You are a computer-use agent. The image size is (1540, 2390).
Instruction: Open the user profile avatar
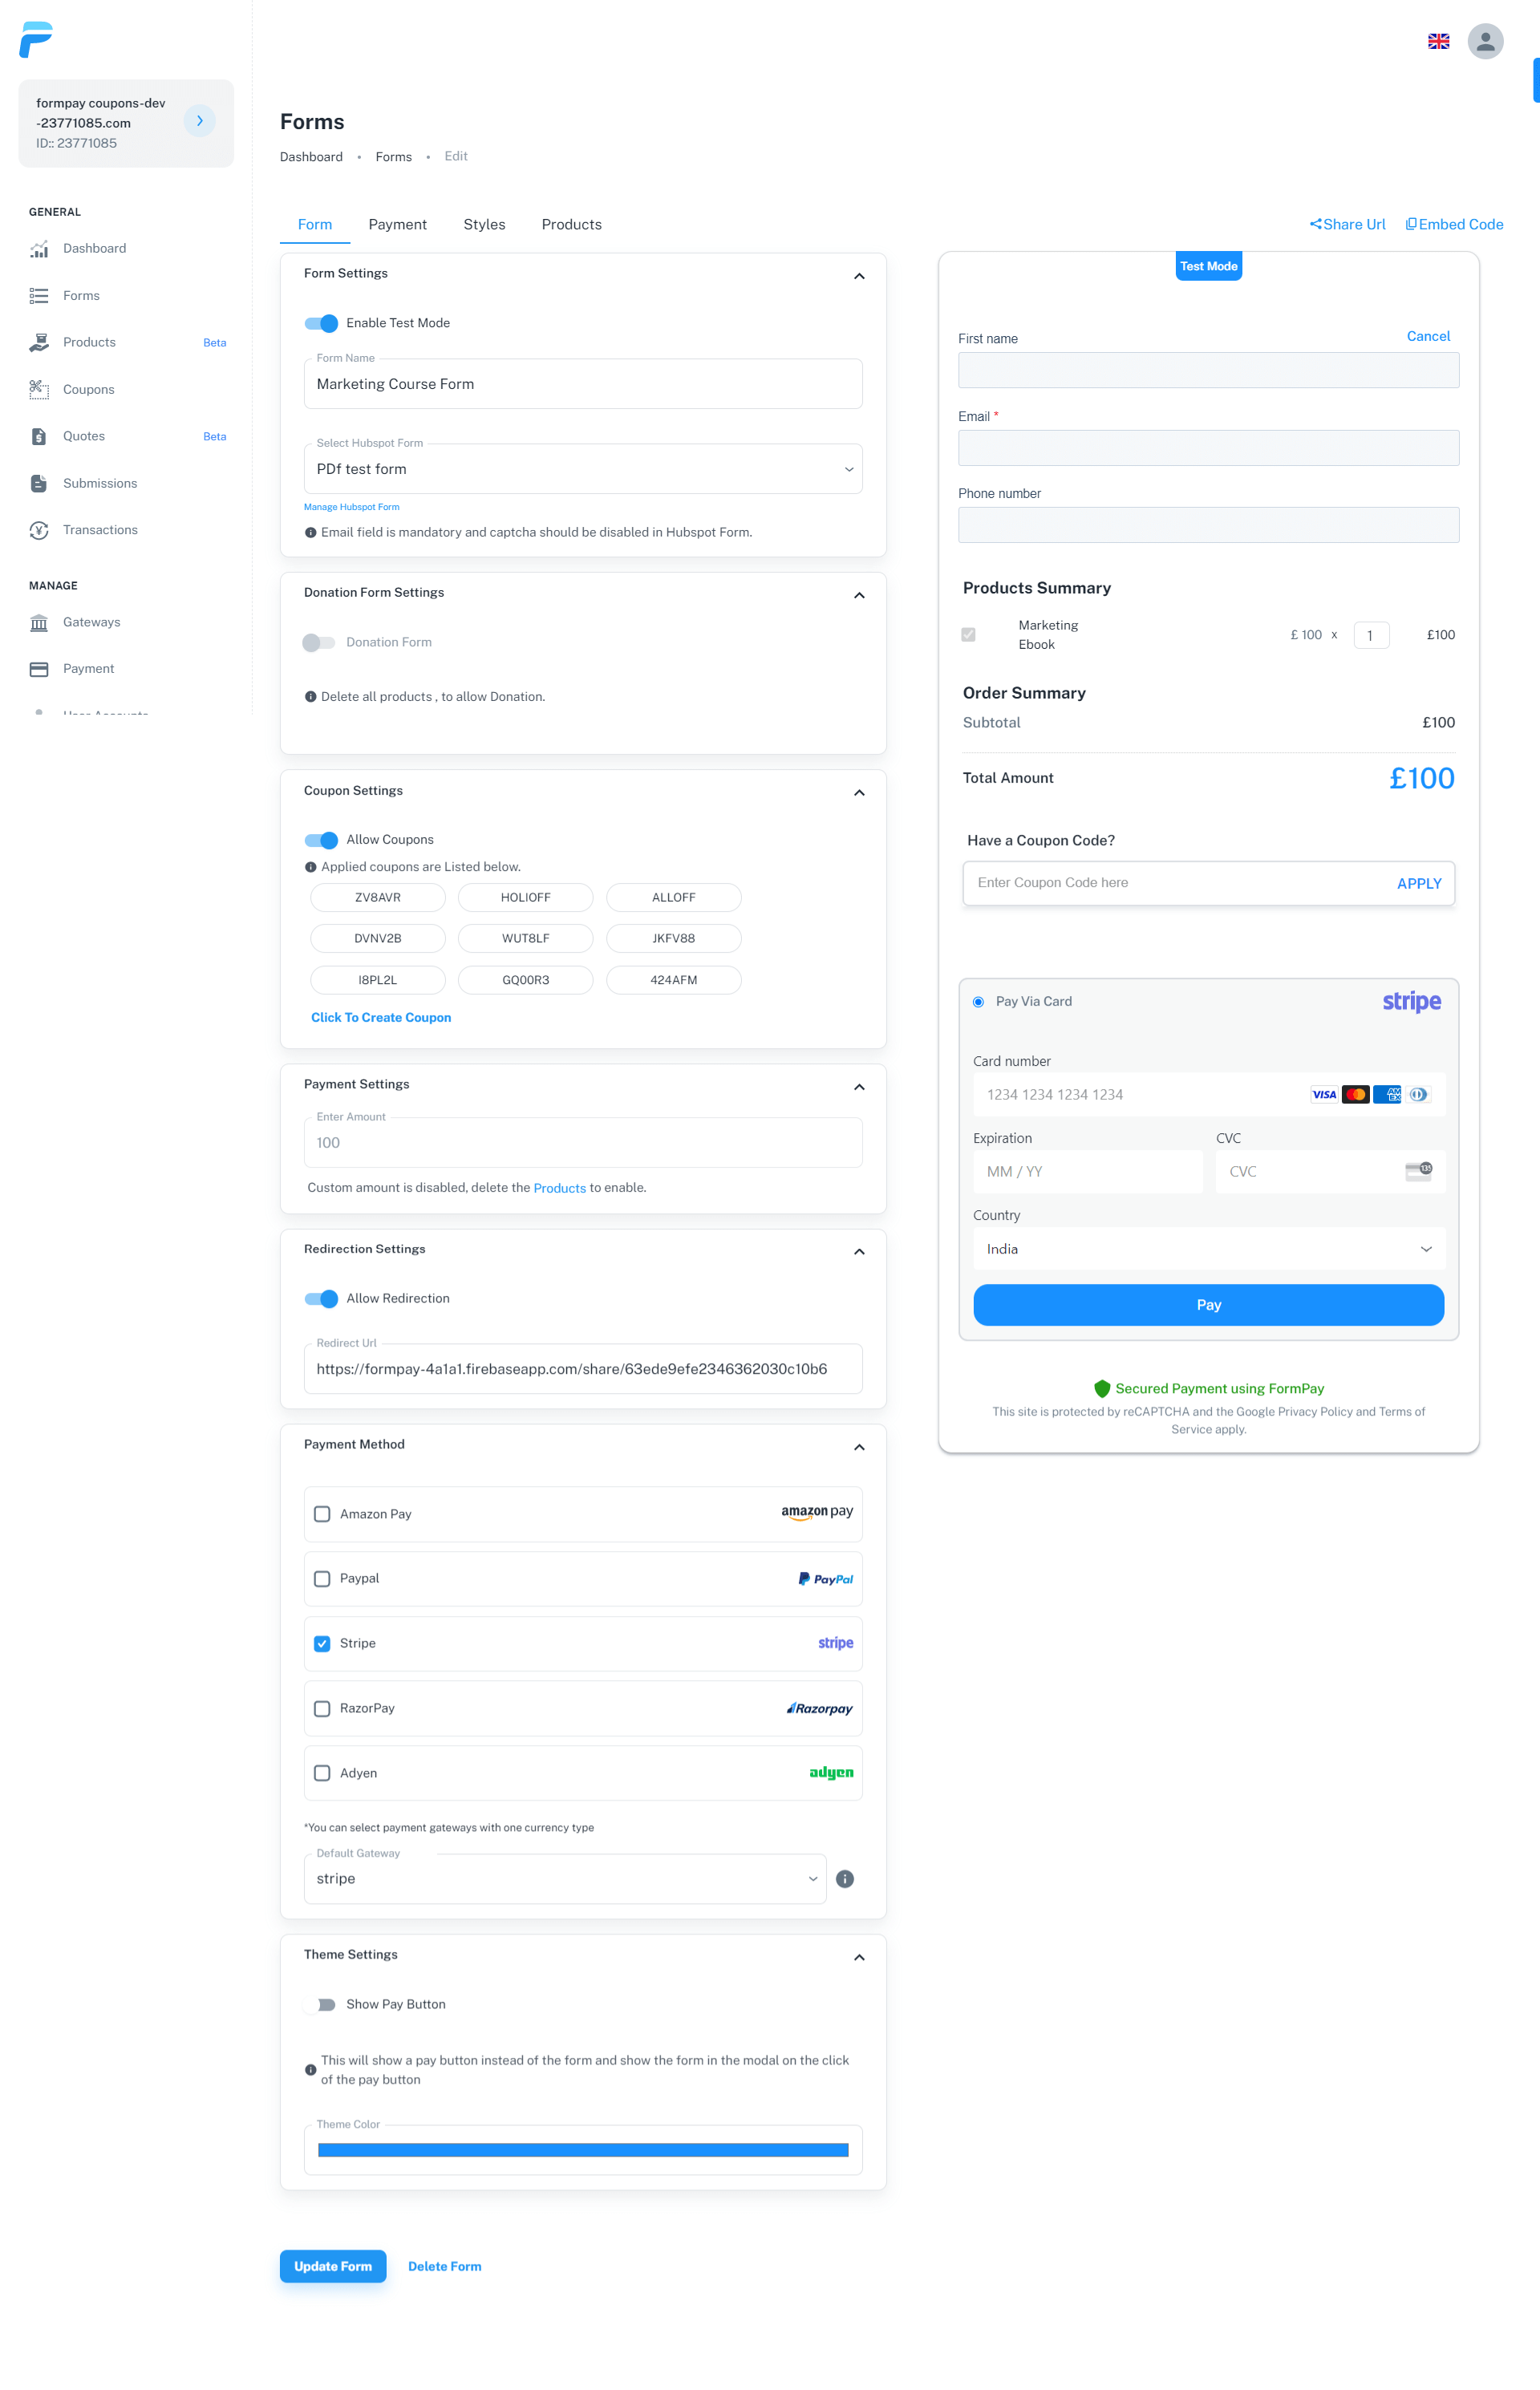pyautogui.click(x=1485, y=41)
